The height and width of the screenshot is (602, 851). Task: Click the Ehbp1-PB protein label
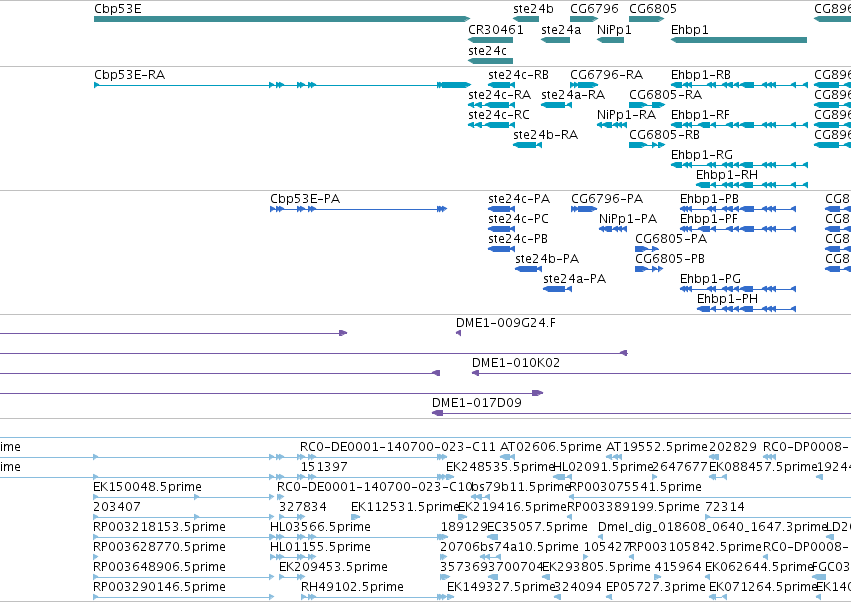pyautogui.click(x=709, y=199)
